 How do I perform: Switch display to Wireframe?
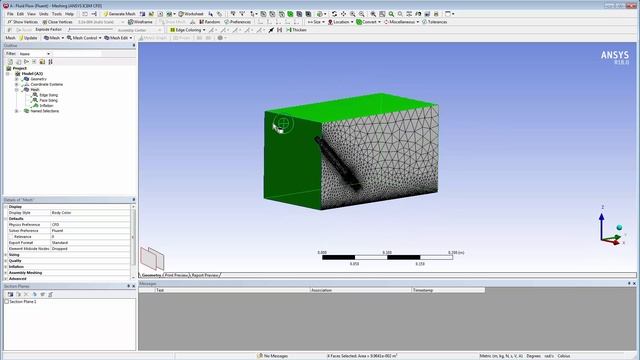tap(140, 22)
